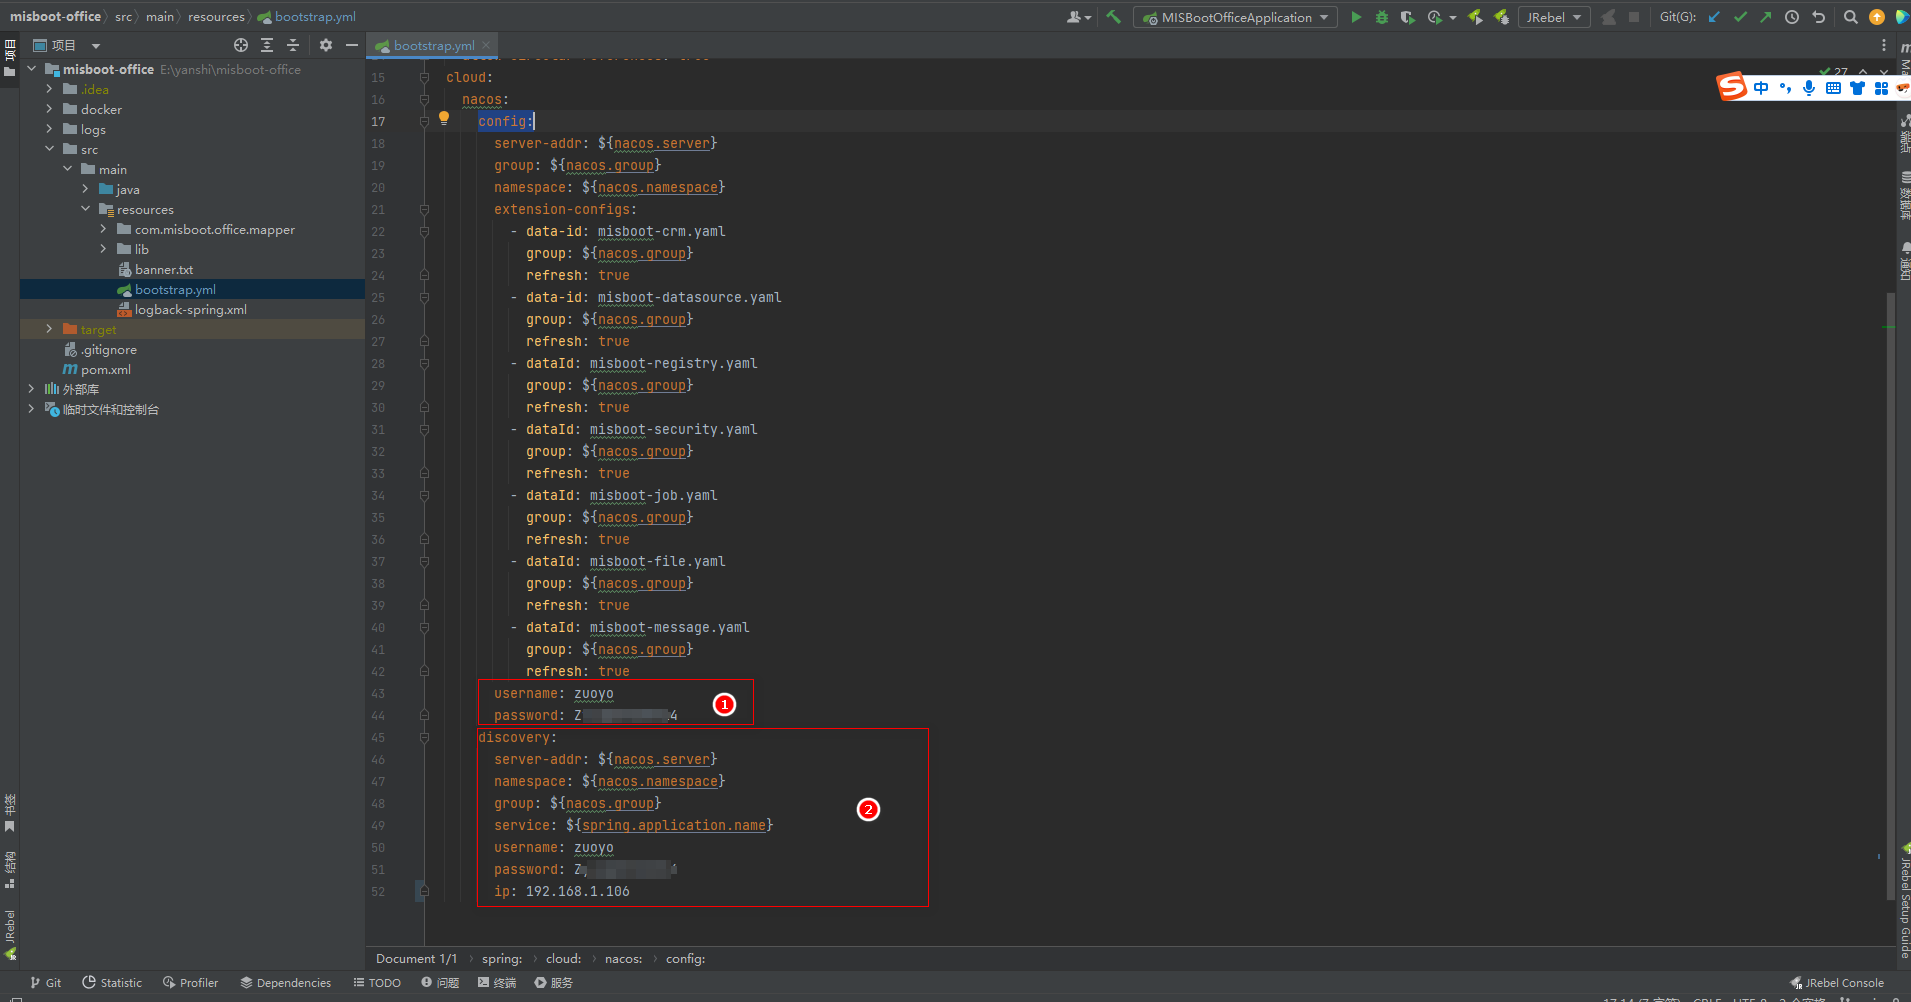Open Sogou toolbox grid icon
The width and height of the screenshot is (1911, 1002).
pyautogui.click(x=1881, y=88)
